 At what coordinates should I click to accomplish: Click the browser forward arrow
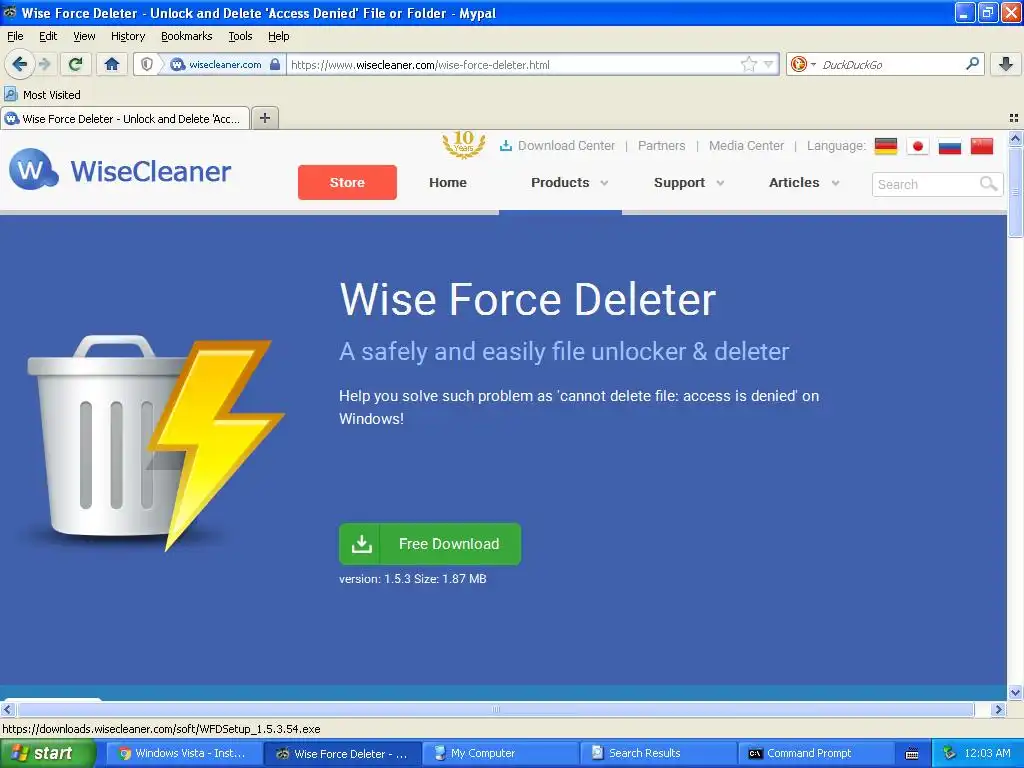[x=44, y=64]
